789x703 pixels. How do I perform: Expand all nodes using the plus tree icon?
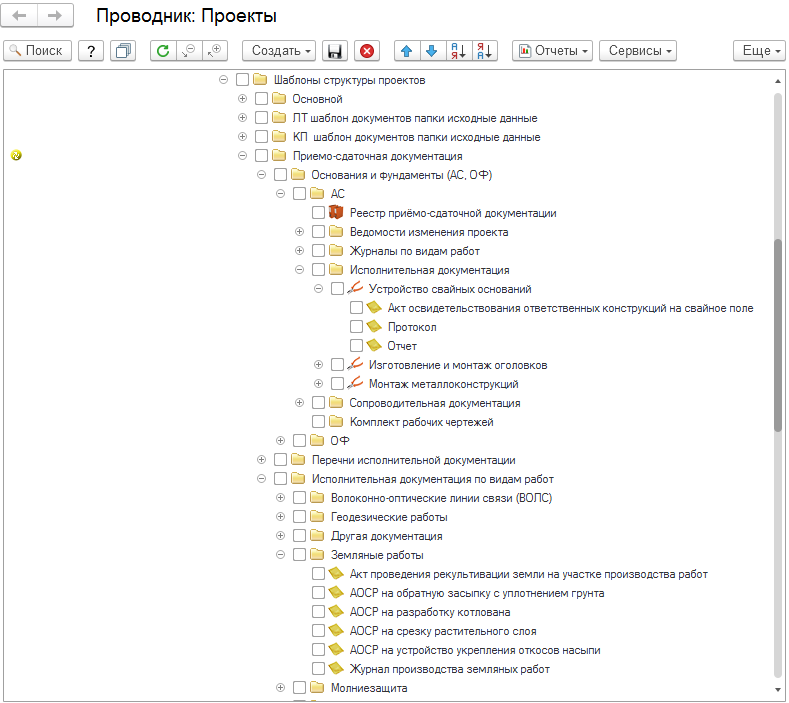coord(215,51)
